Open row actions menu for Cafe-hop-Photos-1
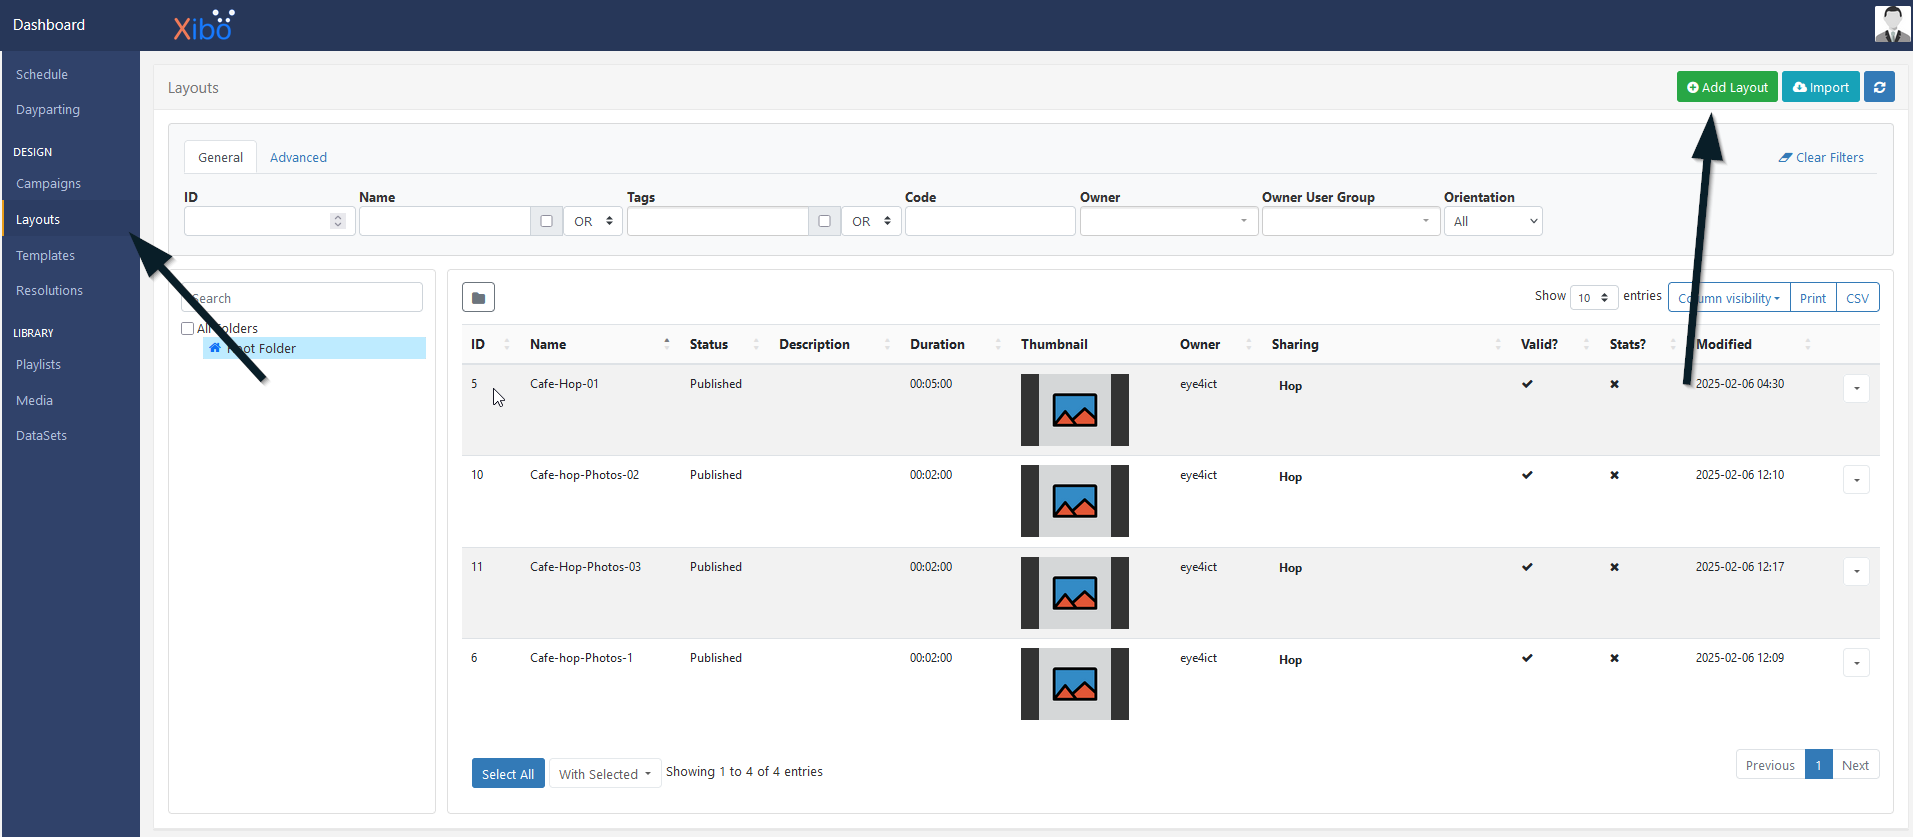Viewport: 1913px width, 837px height. point(1856,662)
